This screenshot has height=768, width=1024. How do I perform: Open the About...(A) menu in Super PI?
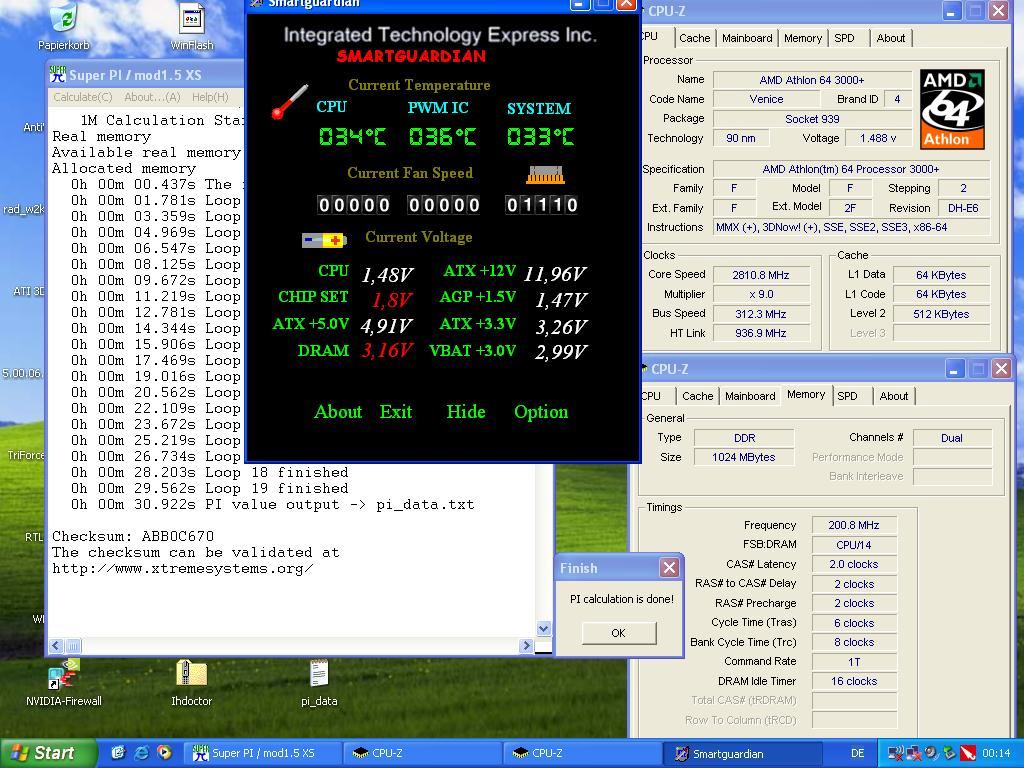152,97
